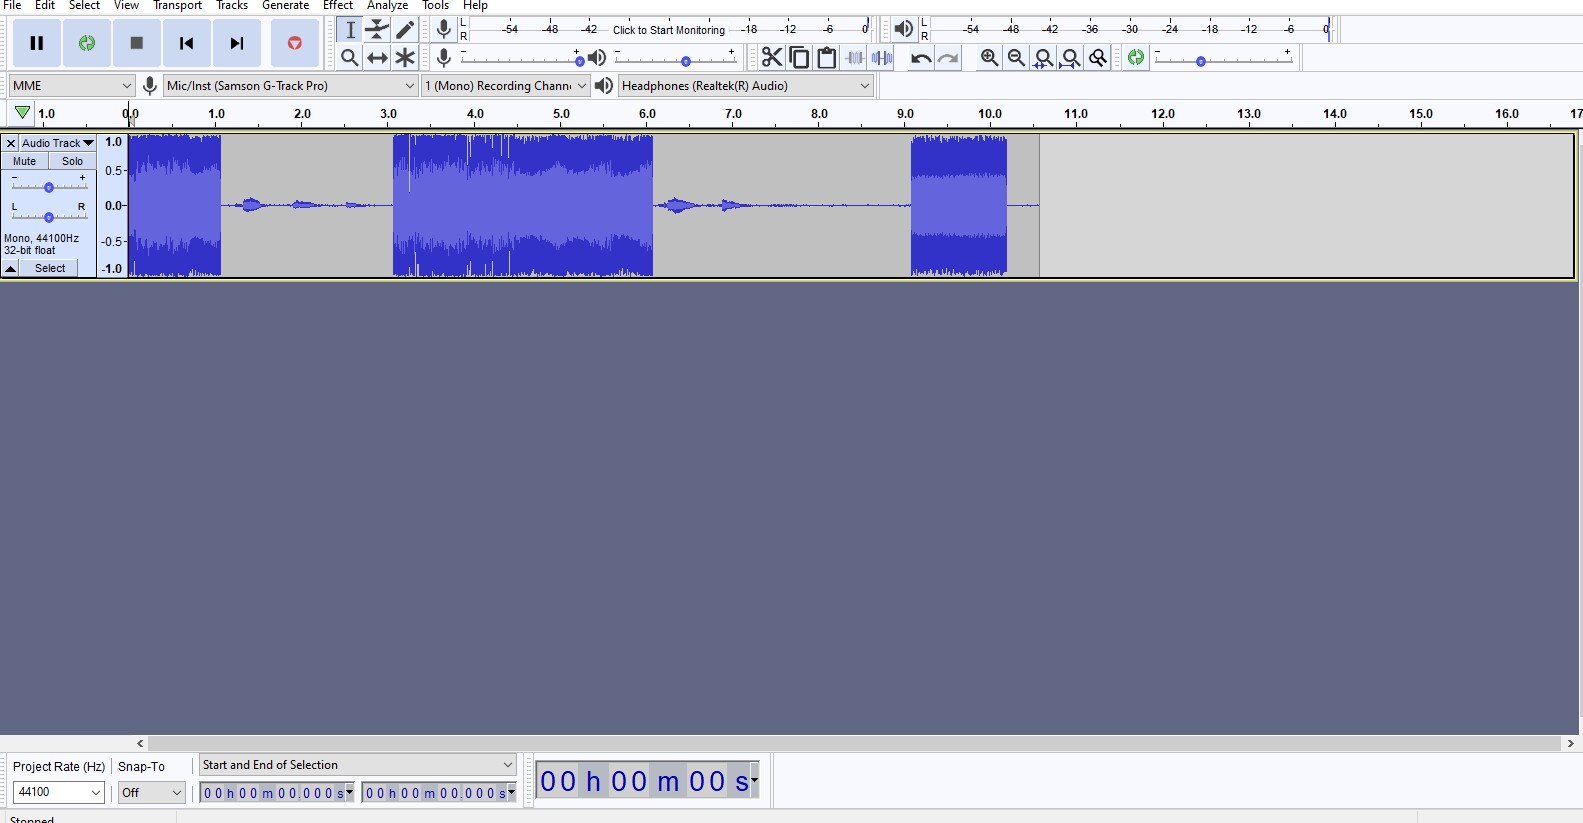Click the green timeline options triangle
This screenshot has height=823, width=1583.
point(22,113)
